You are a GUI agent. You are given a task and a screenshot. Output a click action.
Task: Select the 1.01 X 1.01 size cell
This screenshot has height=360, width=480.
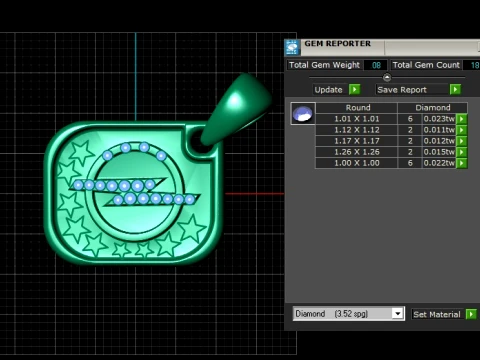point(356,119)
